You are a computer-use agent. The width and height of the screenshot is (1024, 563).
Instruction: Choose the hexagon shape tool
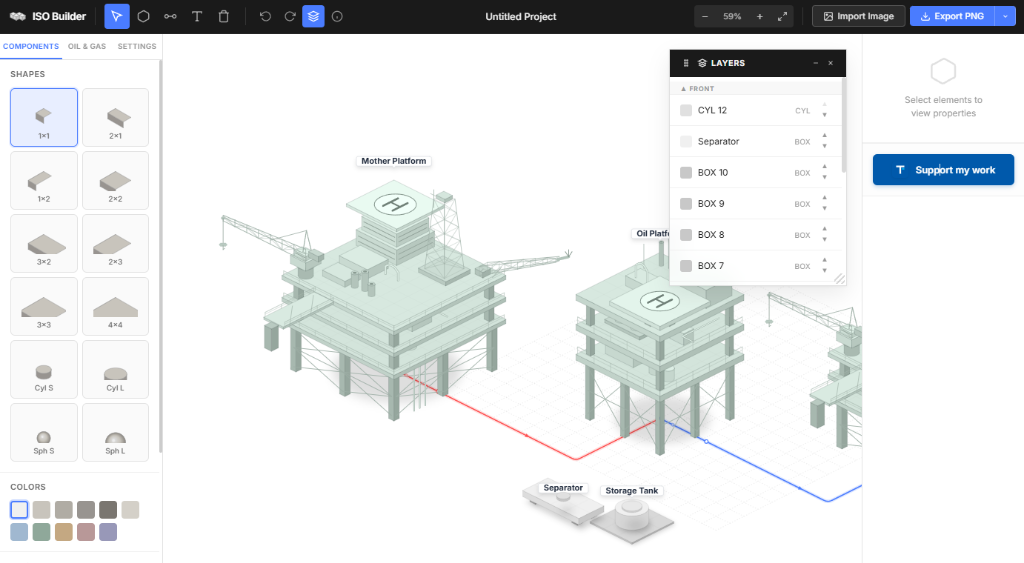tap(143, 16)
